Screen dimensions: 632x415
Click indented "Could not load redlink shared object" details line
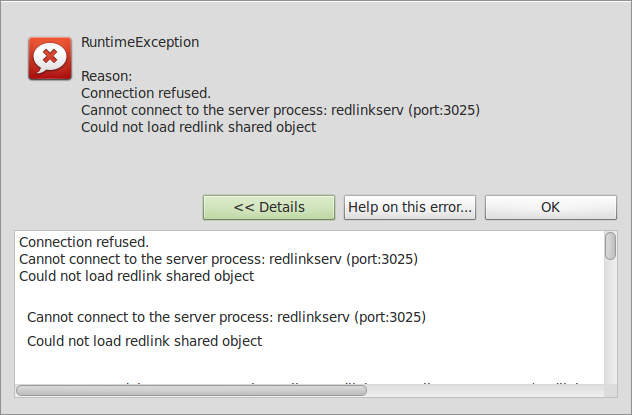(x=144, y=341)
